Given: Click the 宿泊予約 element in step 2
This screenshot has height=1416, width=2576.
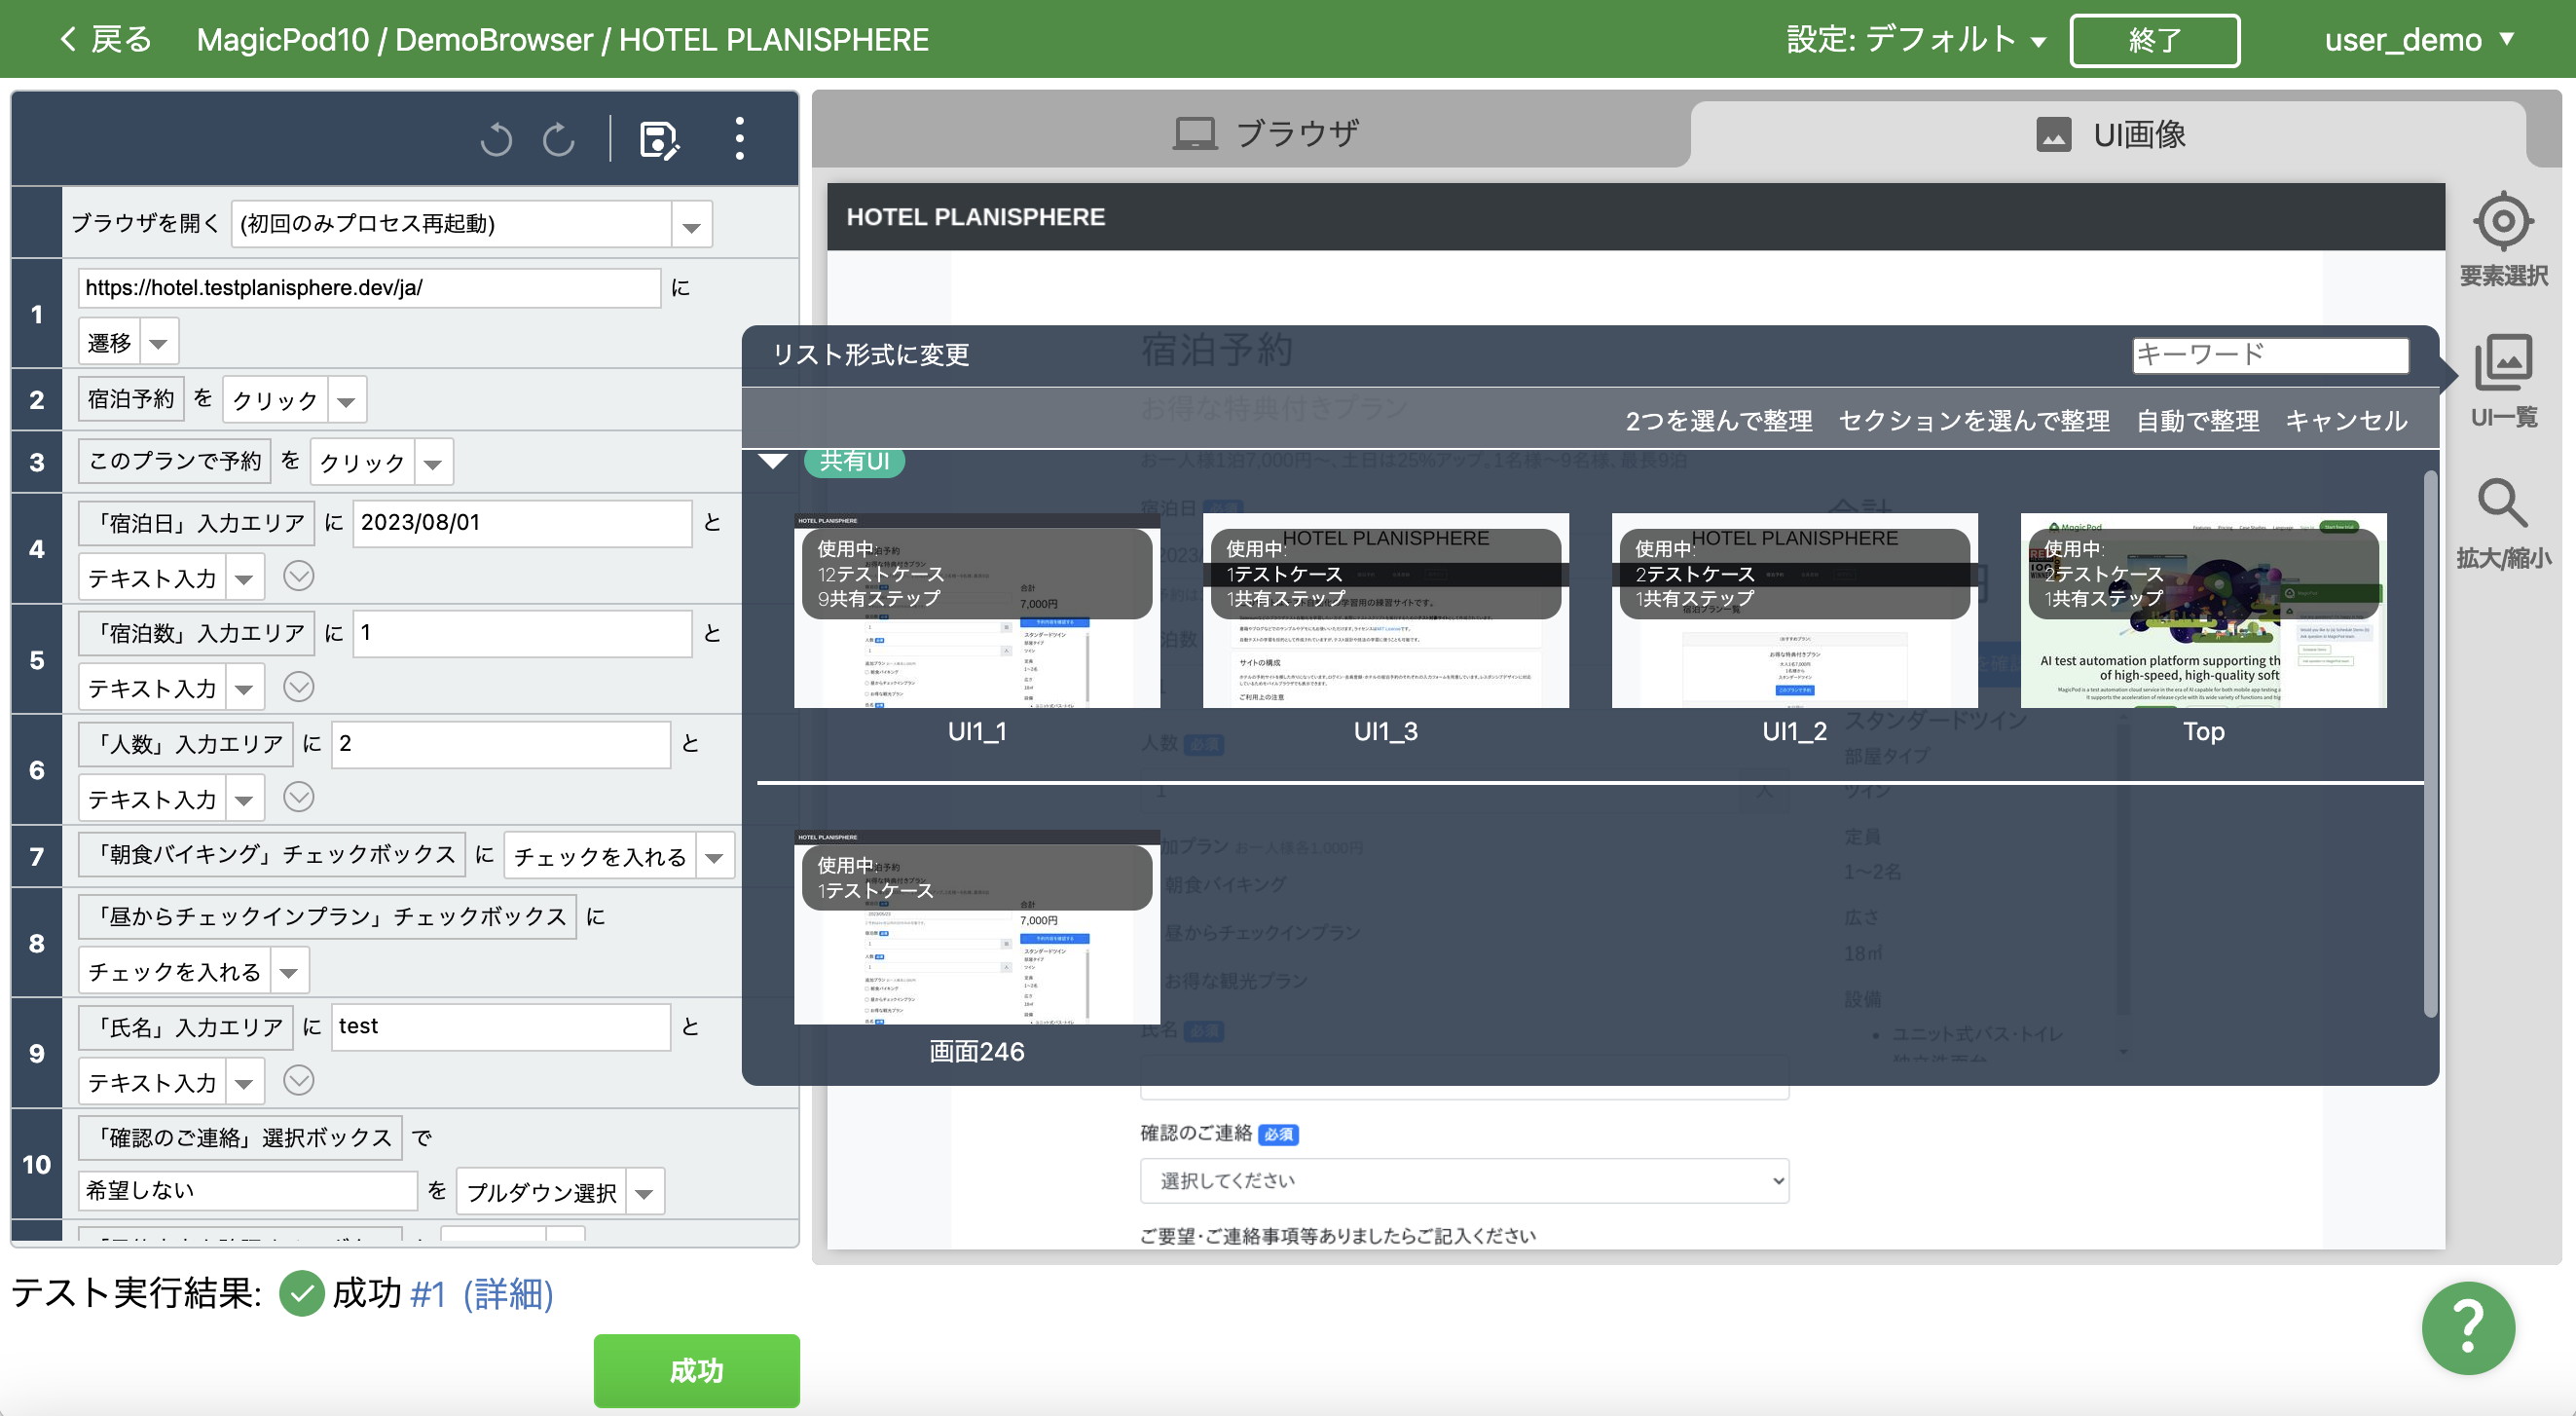Looking at the screenshot, I should 131,399.
